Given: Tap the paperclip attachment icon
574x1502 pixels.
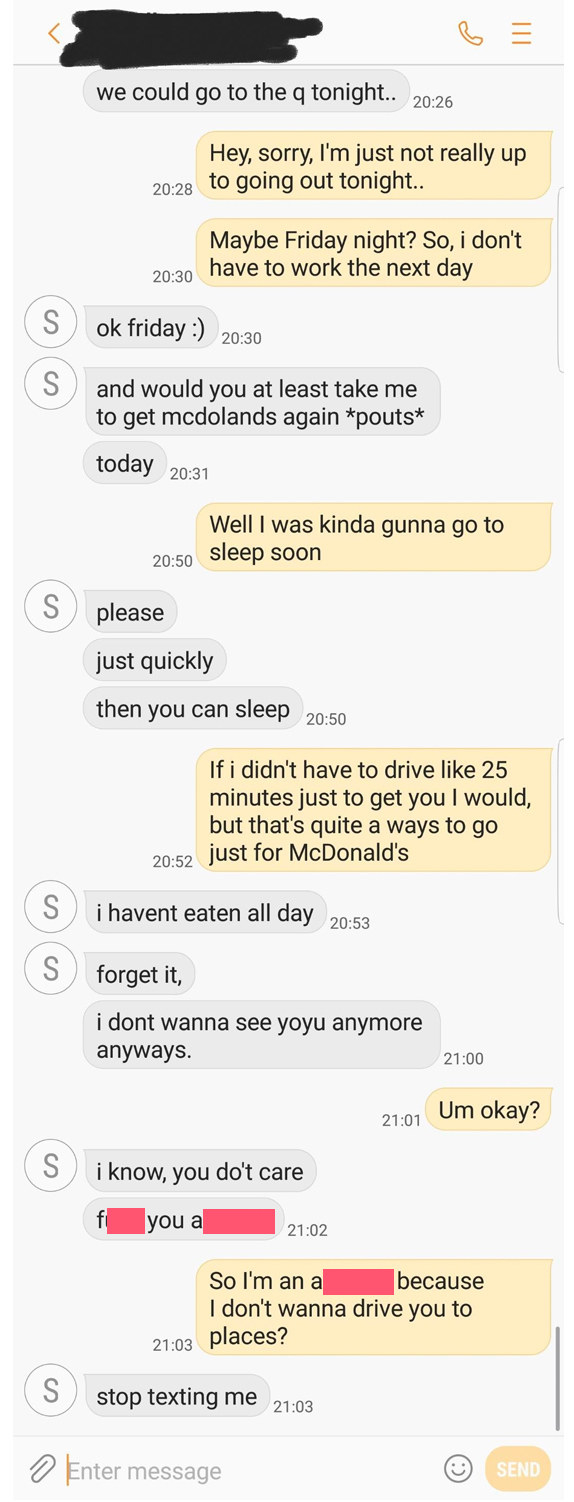Looking at the screenshot, I should click(x=41, y=1468).
